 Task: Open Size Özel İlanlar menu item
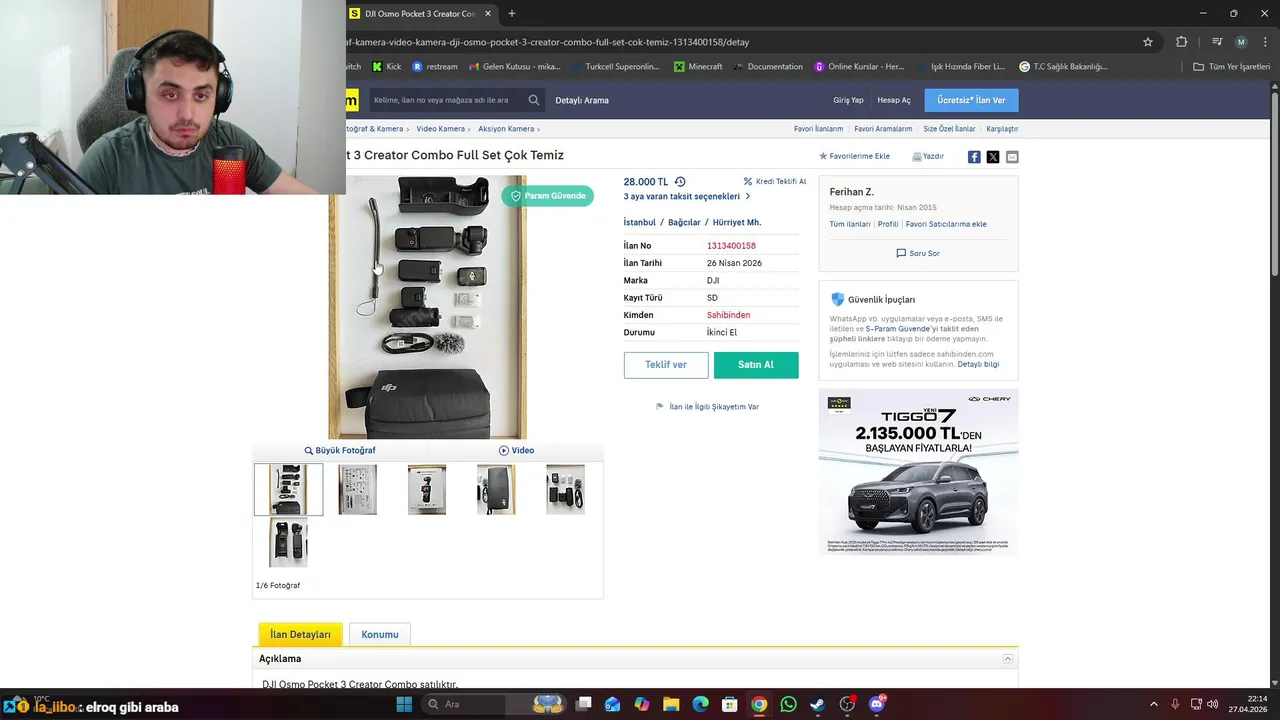point(949,129)
